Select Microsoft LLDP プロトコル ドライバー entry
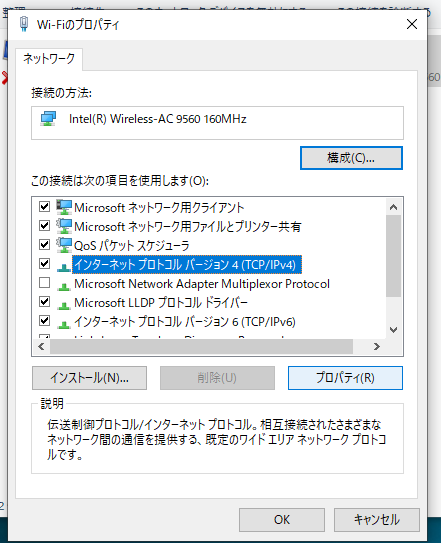This screenshot has height=543, width=441. pos(161,303)
